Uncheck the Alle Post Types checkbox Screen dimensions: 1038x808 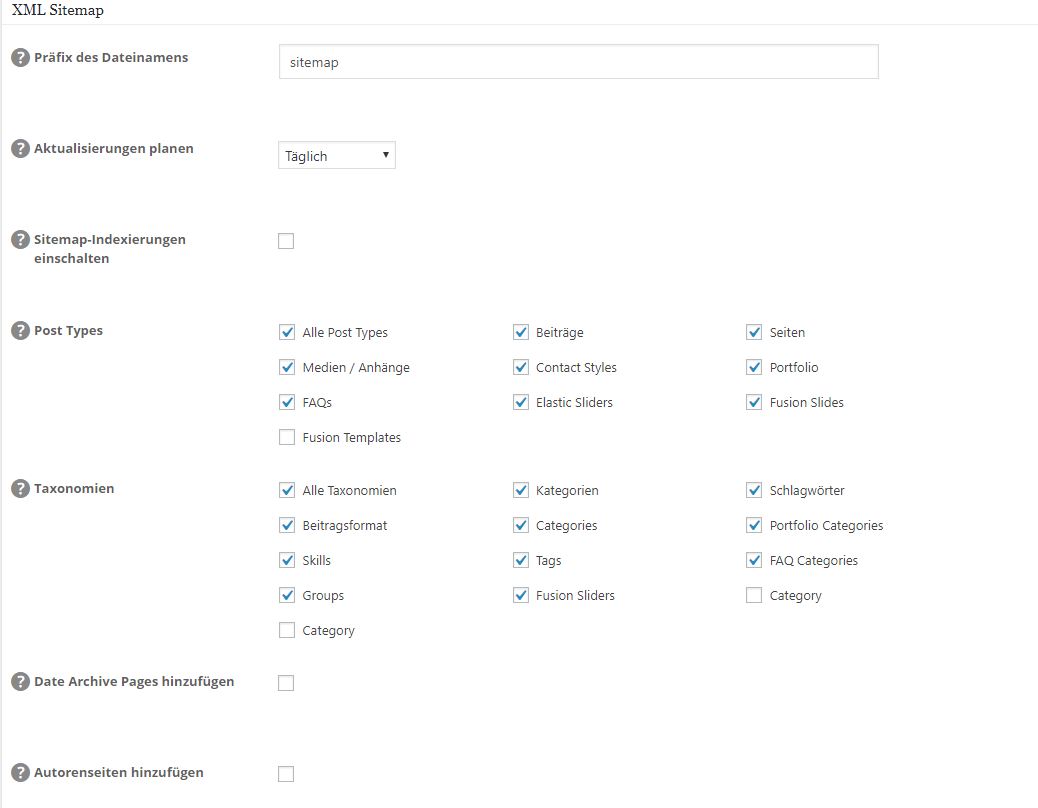click(x=287, y=332)
